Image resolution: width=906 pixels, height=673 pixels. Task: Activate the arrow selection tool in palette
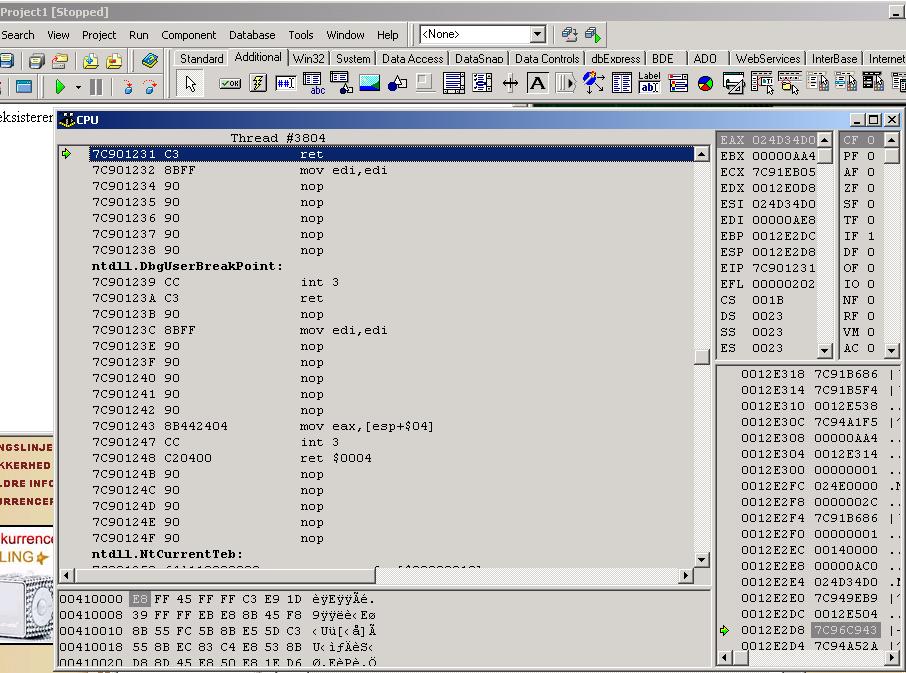pos(190,84)
